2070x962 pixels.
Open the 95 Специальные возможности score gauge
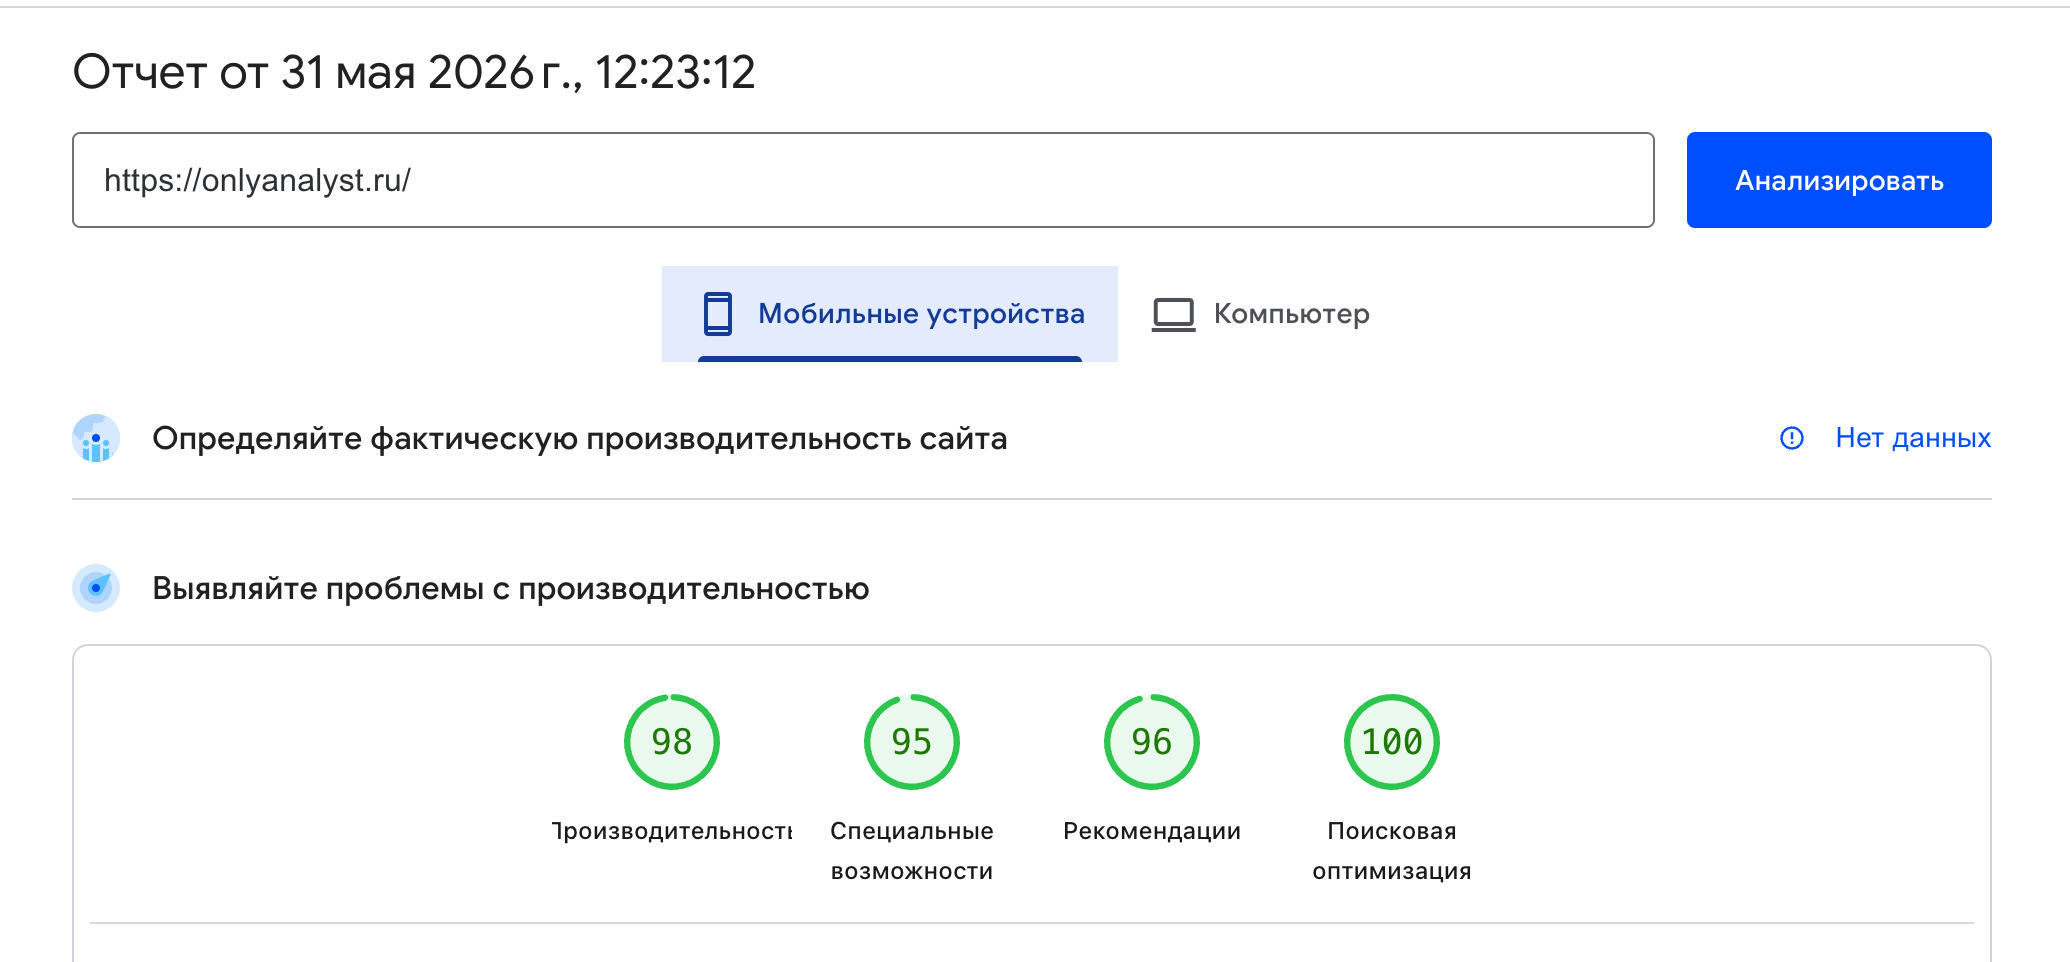pos(912,742)
